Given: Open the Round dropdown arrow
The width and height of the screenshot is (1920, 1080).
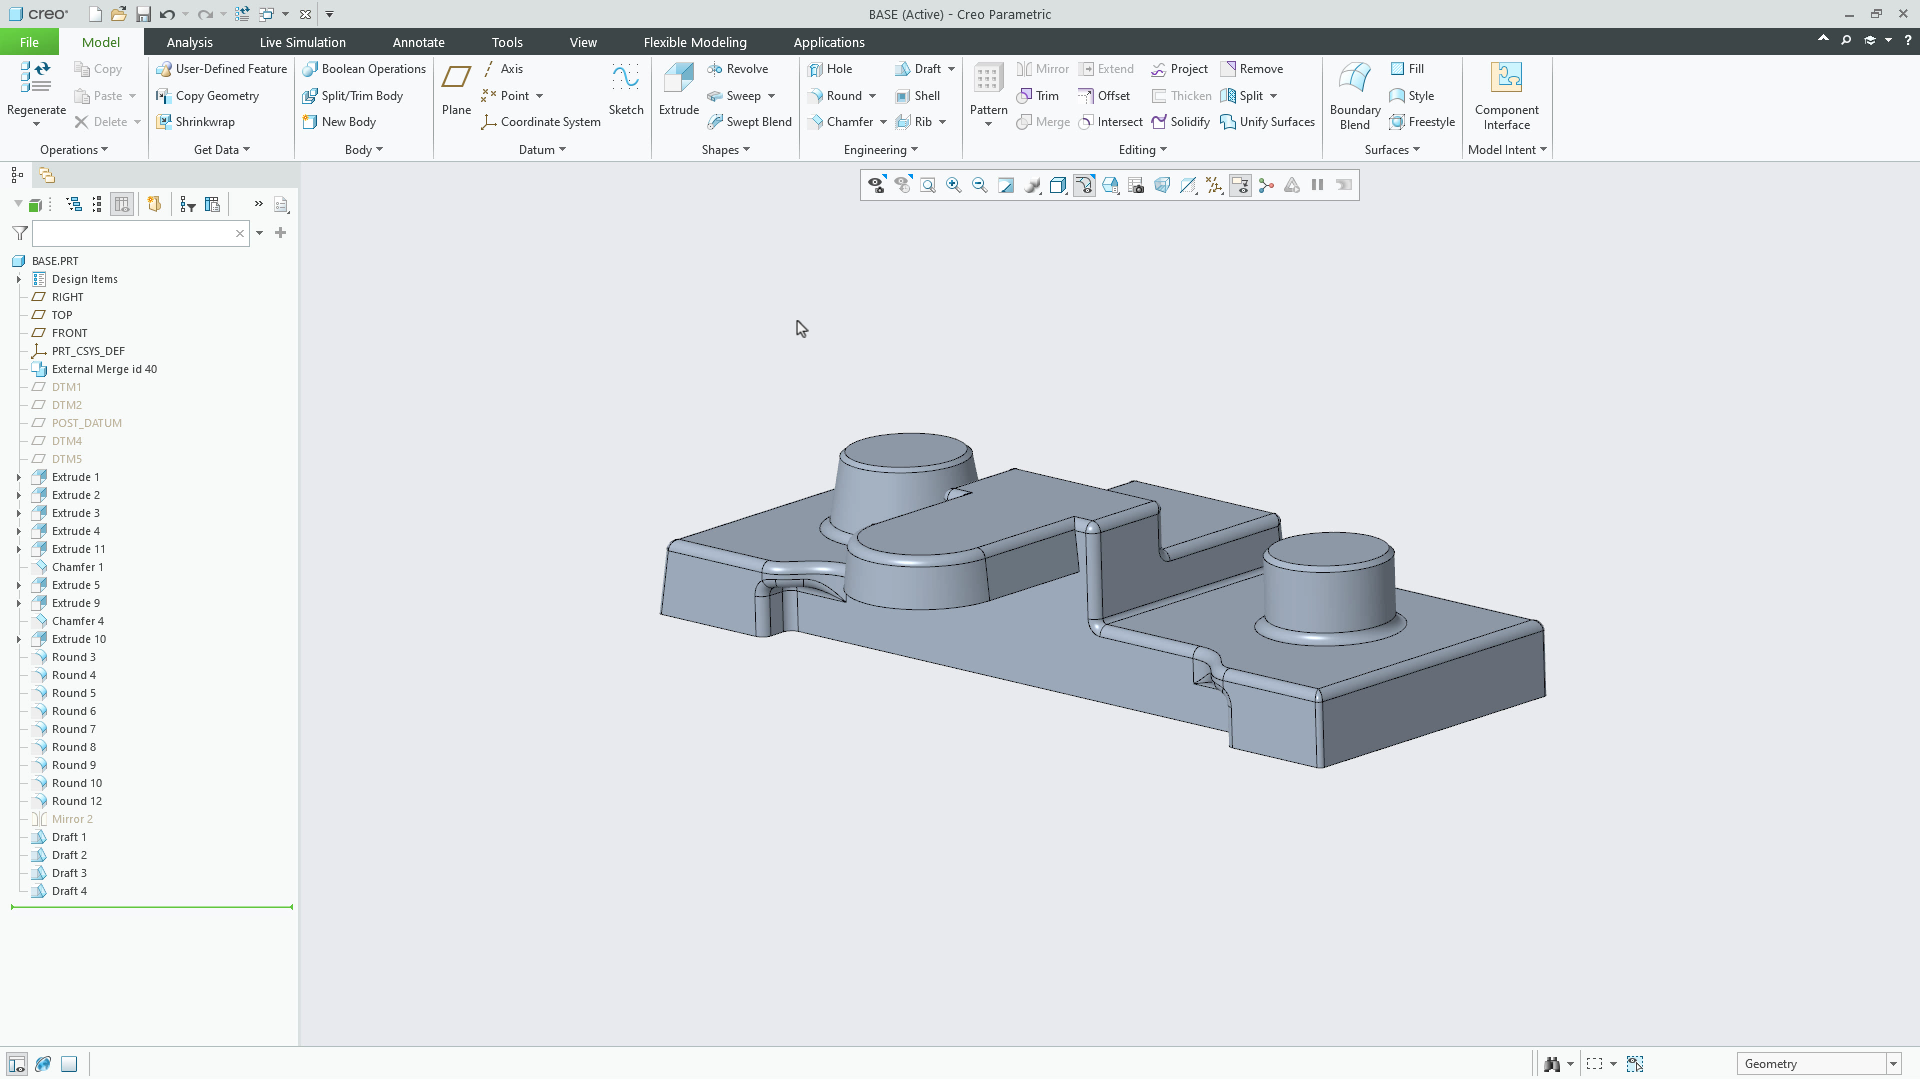Looking at the screenshot, I should pos(873,96).
